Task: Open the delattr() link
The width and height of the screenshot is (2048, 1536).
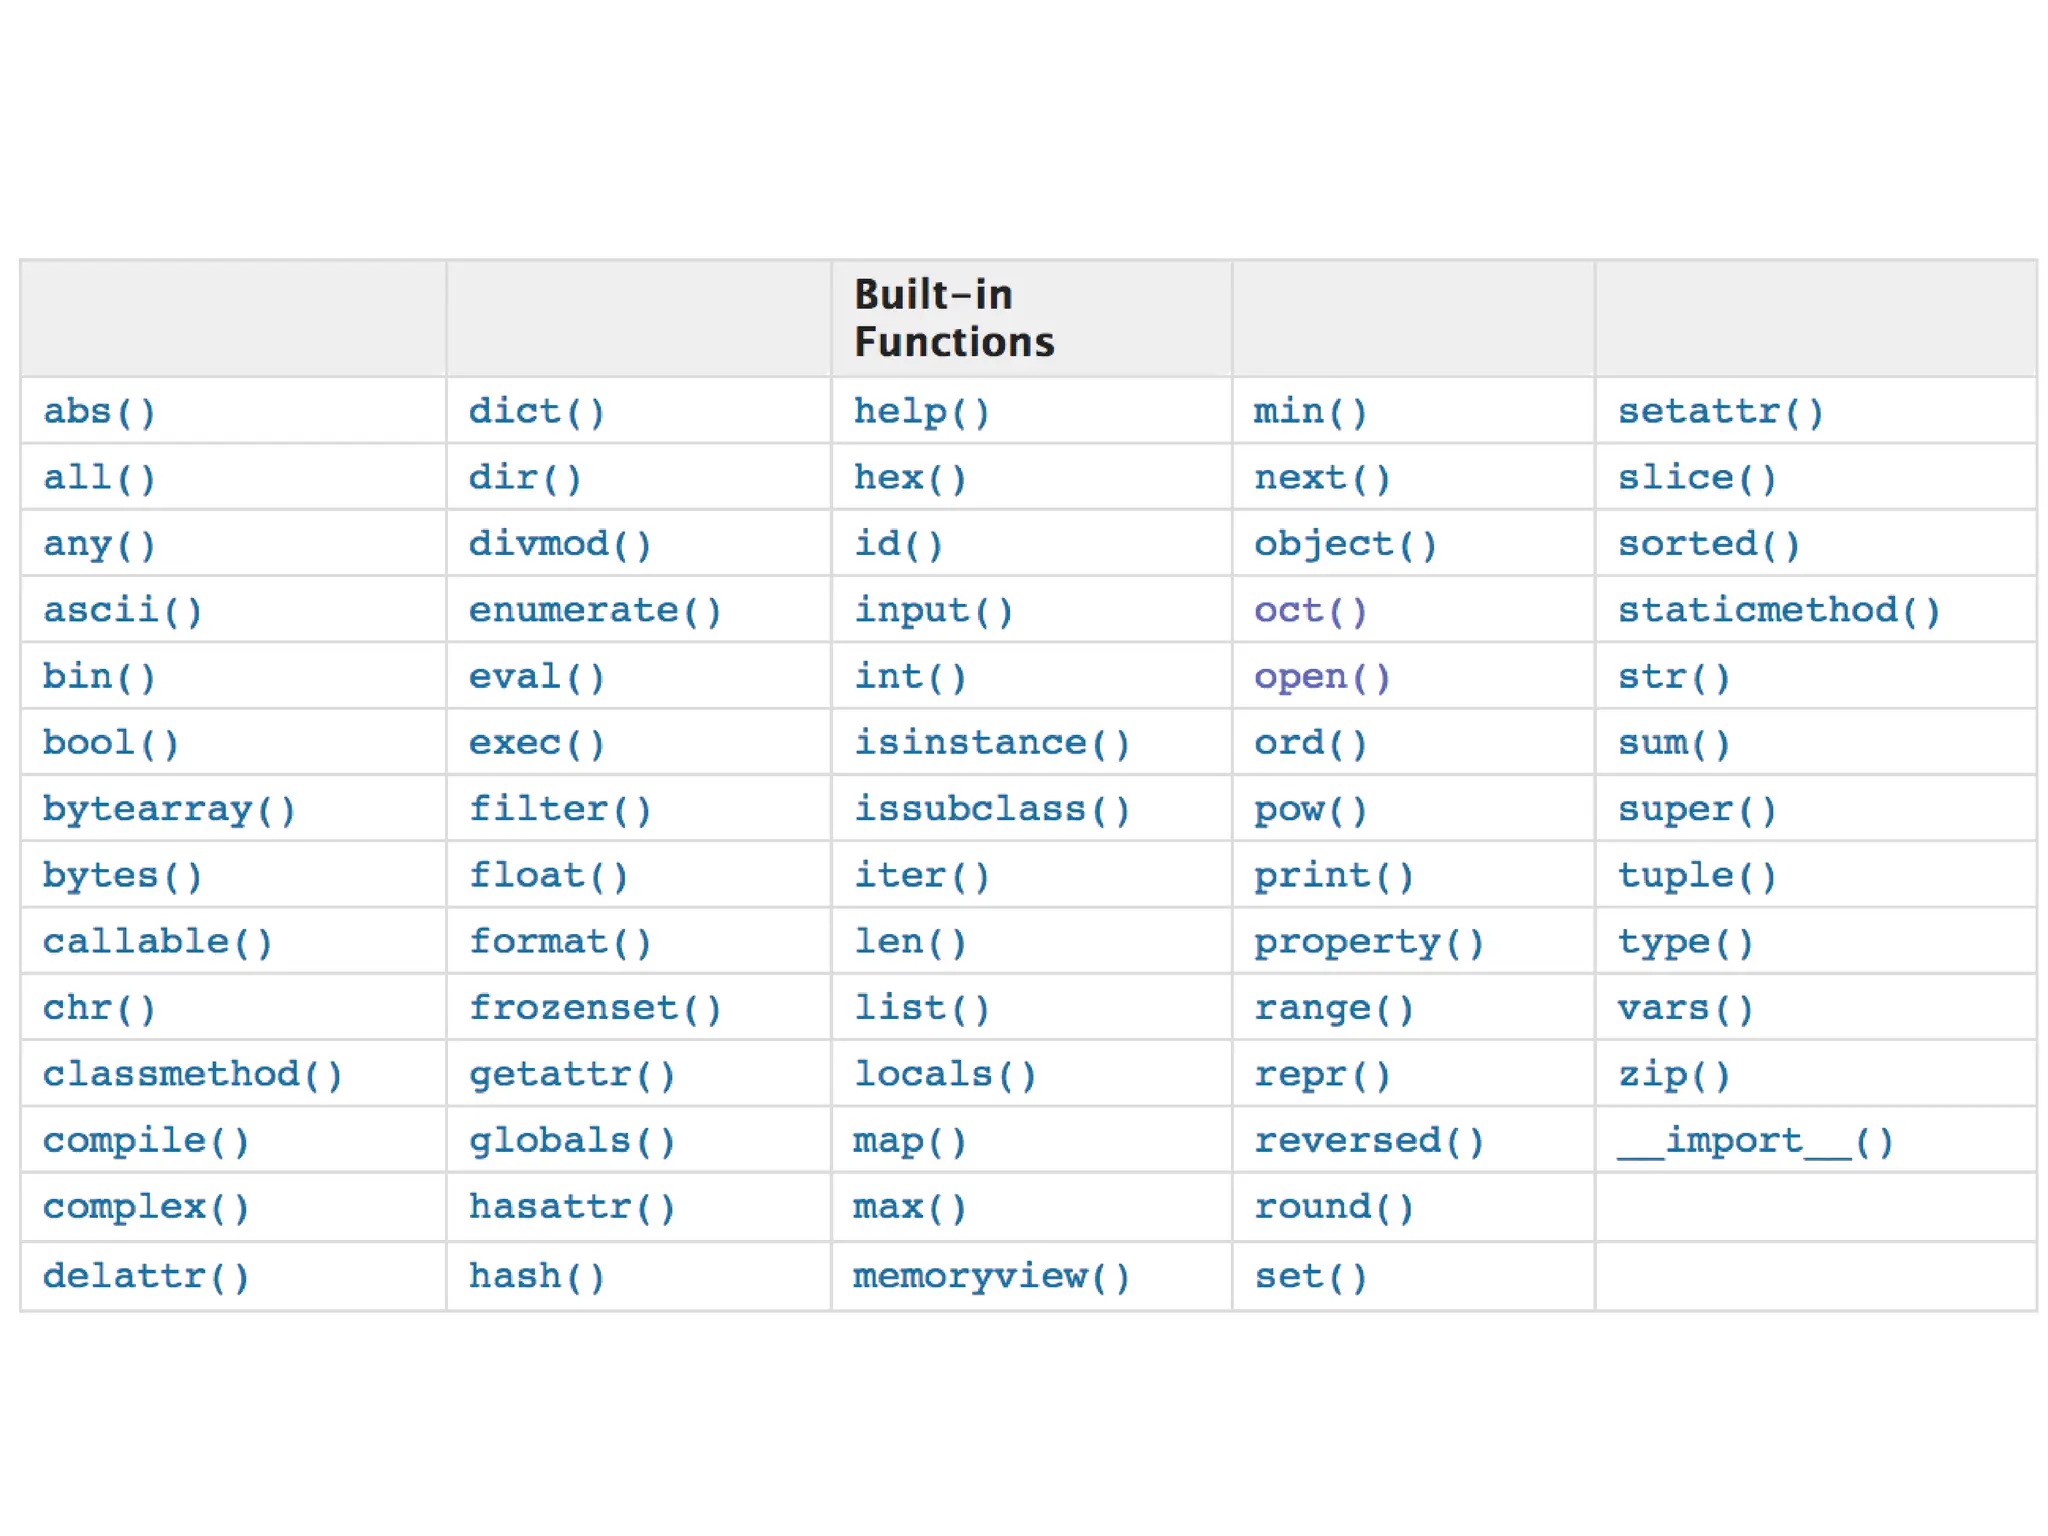Action: [x=146, y=1277]
